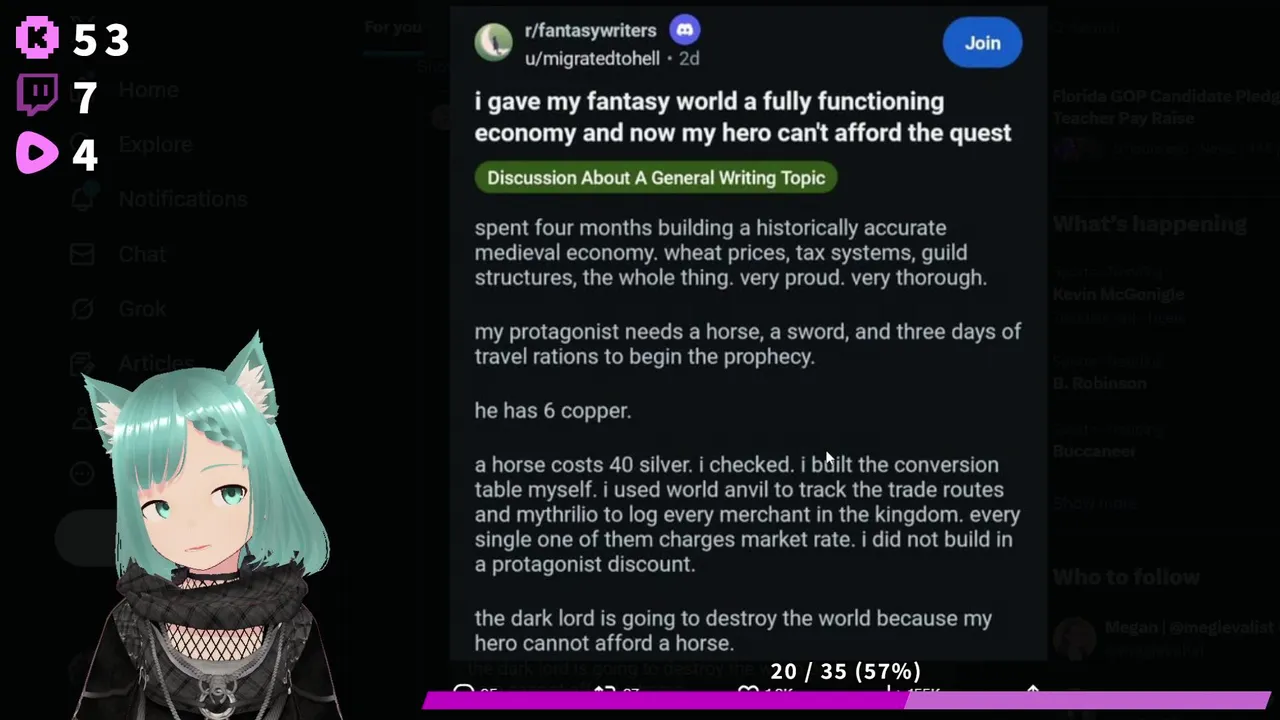
Task: Click the Discussion About A General Writing Topic flair
Action: (656, 178)
